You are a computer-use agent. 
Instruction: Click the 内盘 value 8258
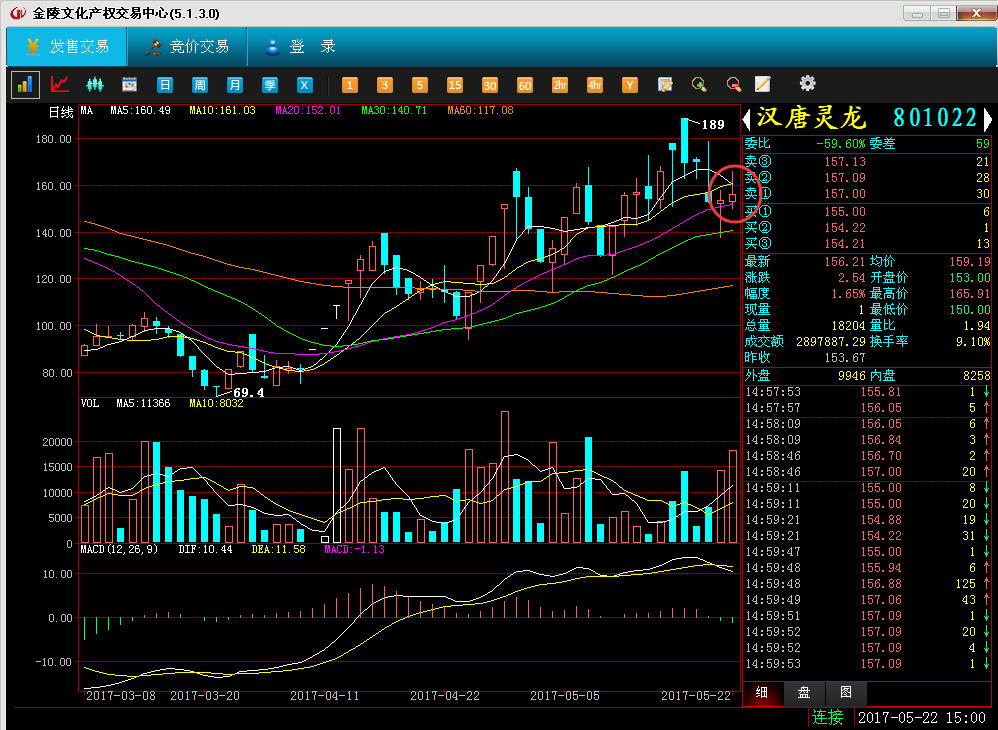click(x=976, y=376)
